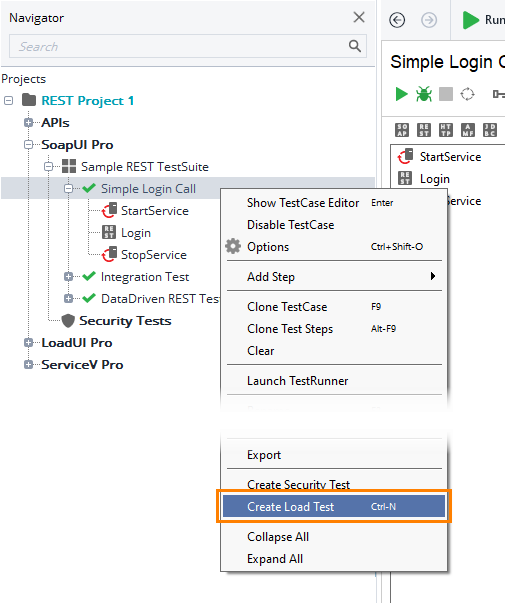505x603 pixels.
Task: Select Security Tests tree item
Action: pos(125,321)
